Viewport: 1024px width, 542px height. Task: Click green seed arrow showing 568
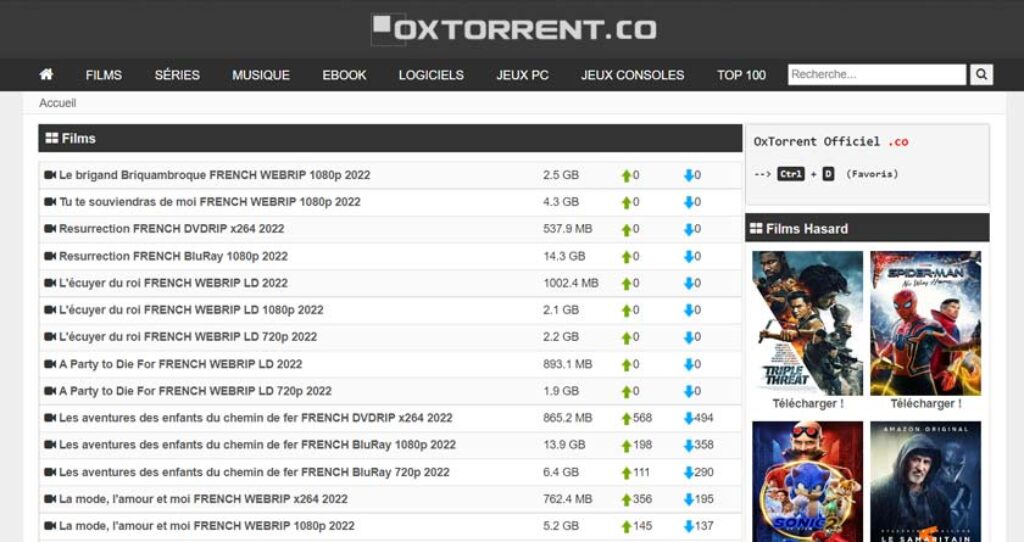tap(626, 419)
